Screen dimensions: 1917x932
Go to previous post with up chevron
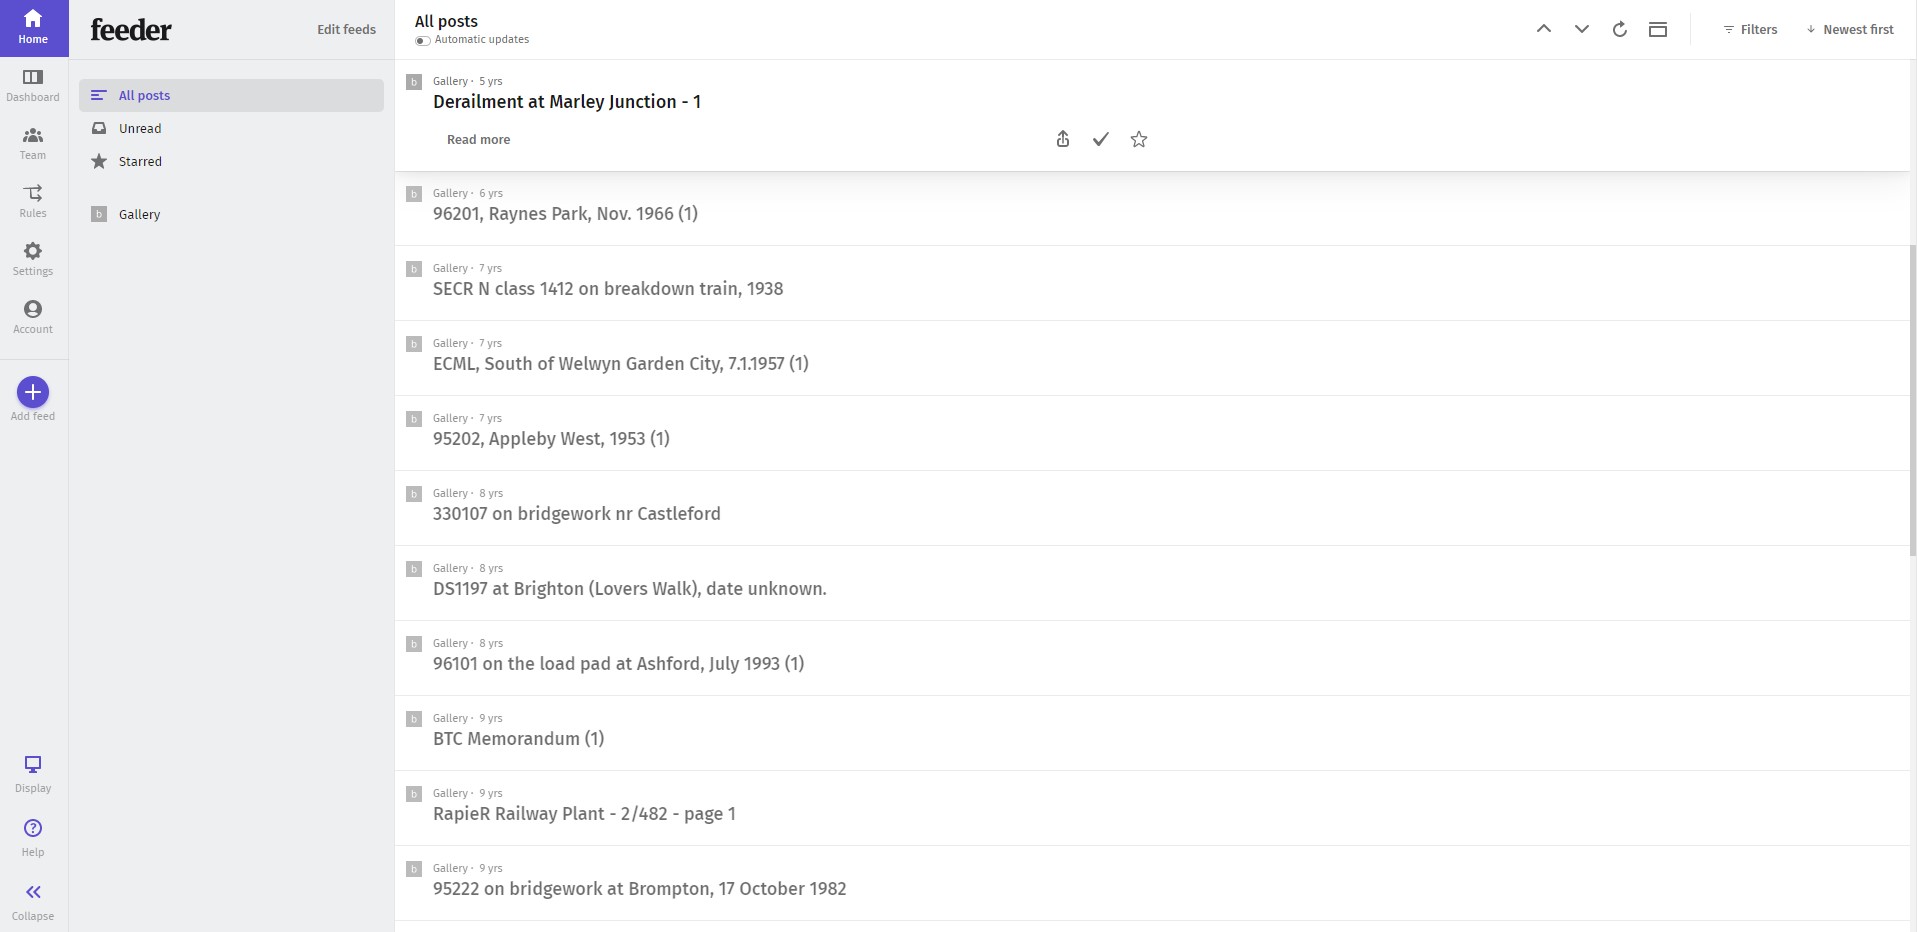pos(1544,29)
